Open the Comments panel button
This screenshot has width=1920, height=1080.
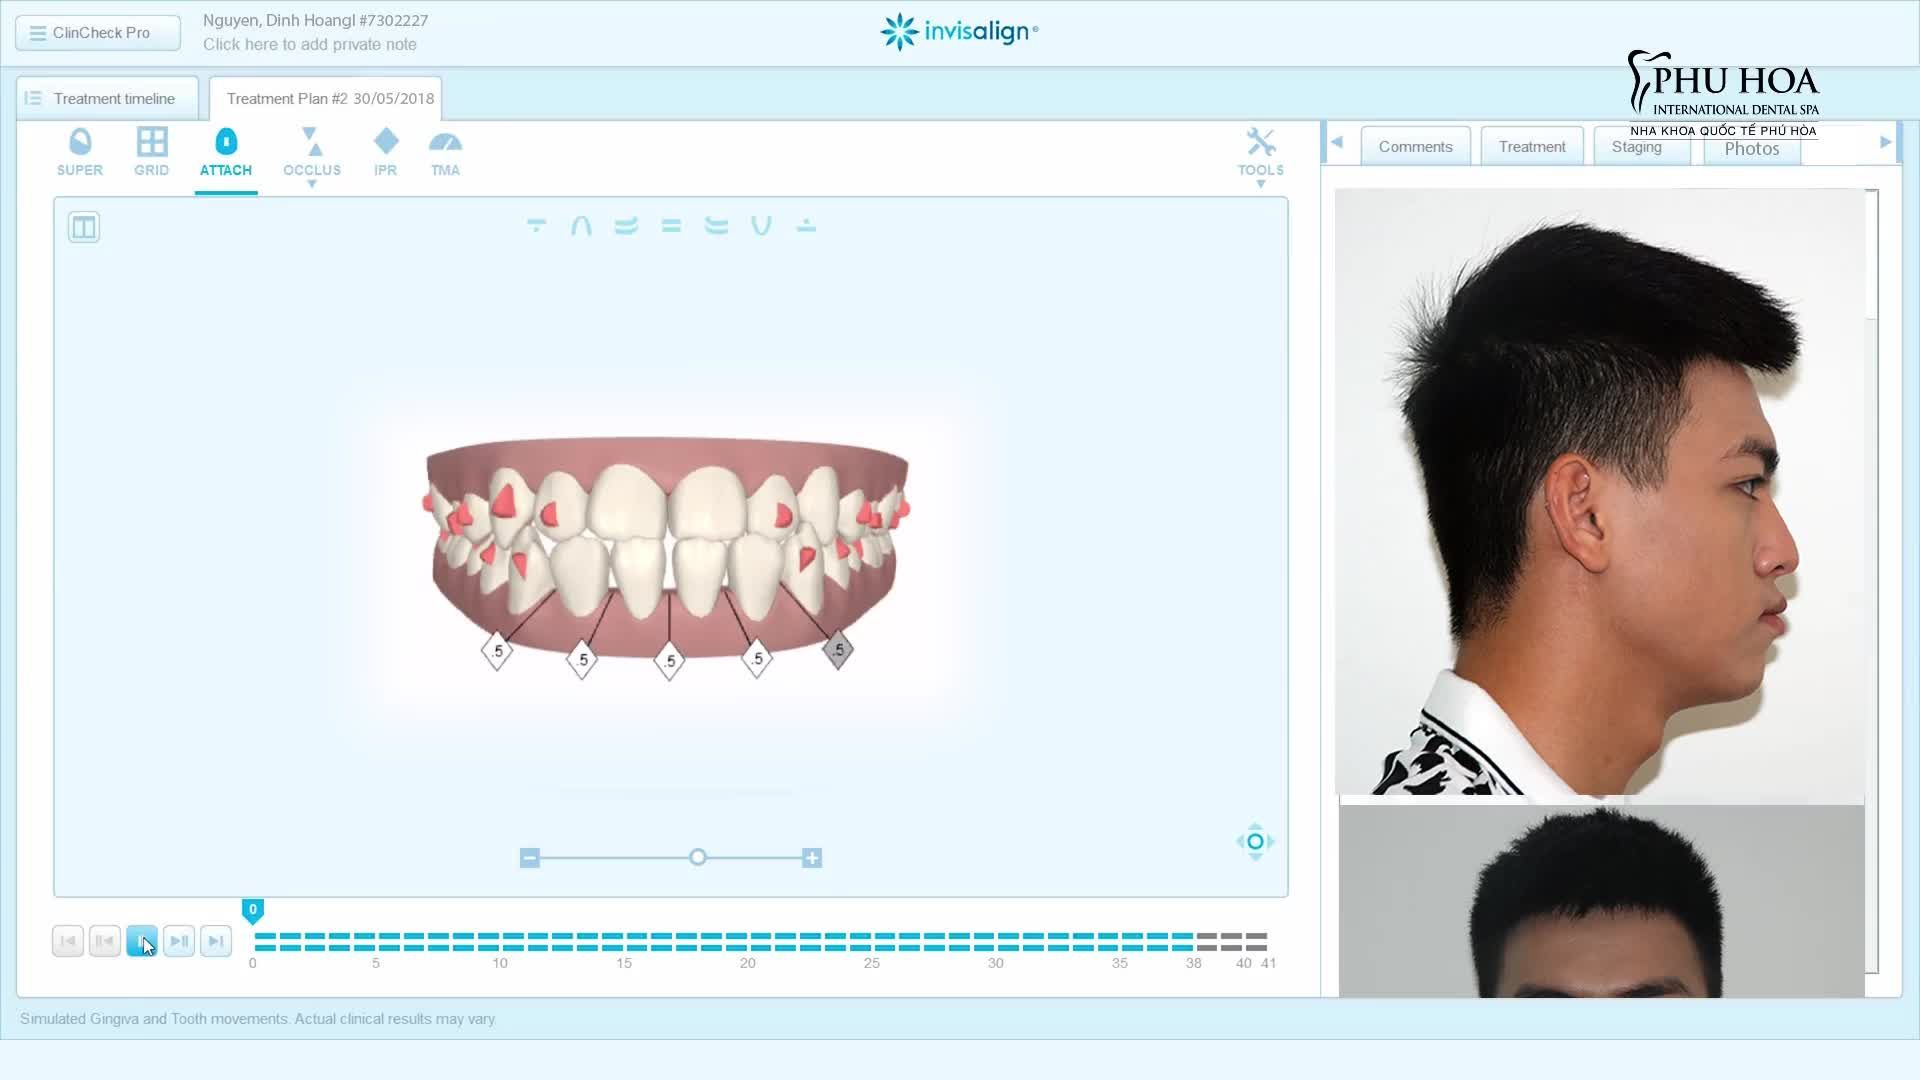click(x=1416, y=146)
